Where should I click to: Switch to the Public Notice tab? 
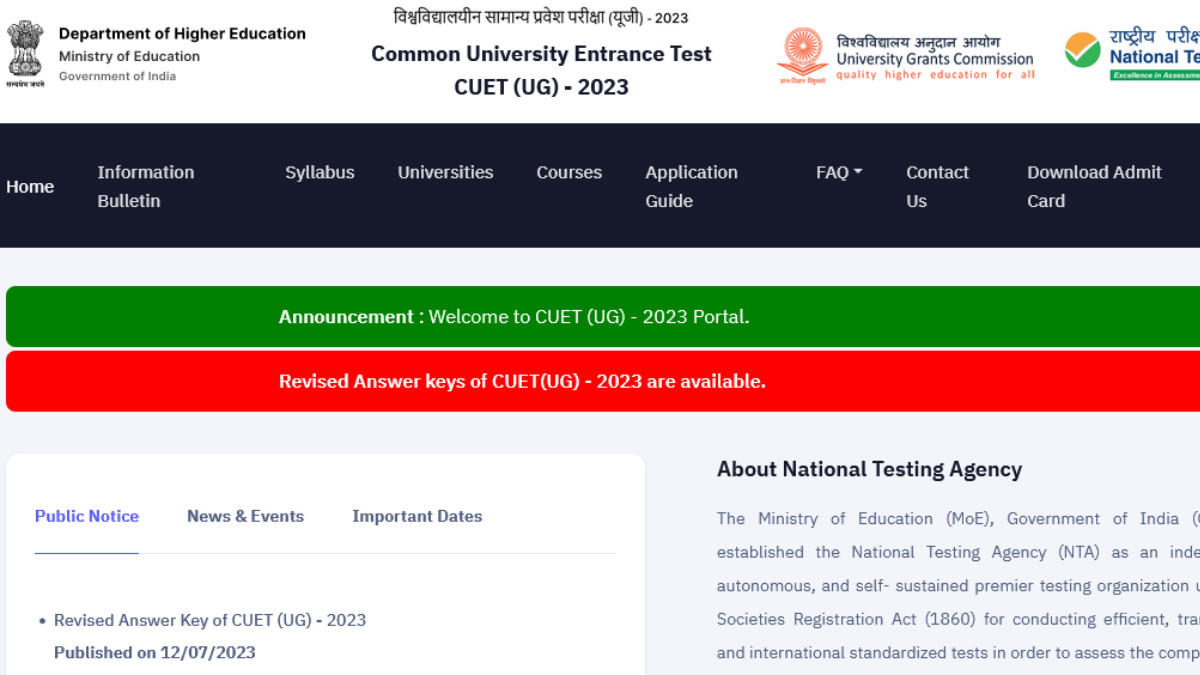(87, 516)
